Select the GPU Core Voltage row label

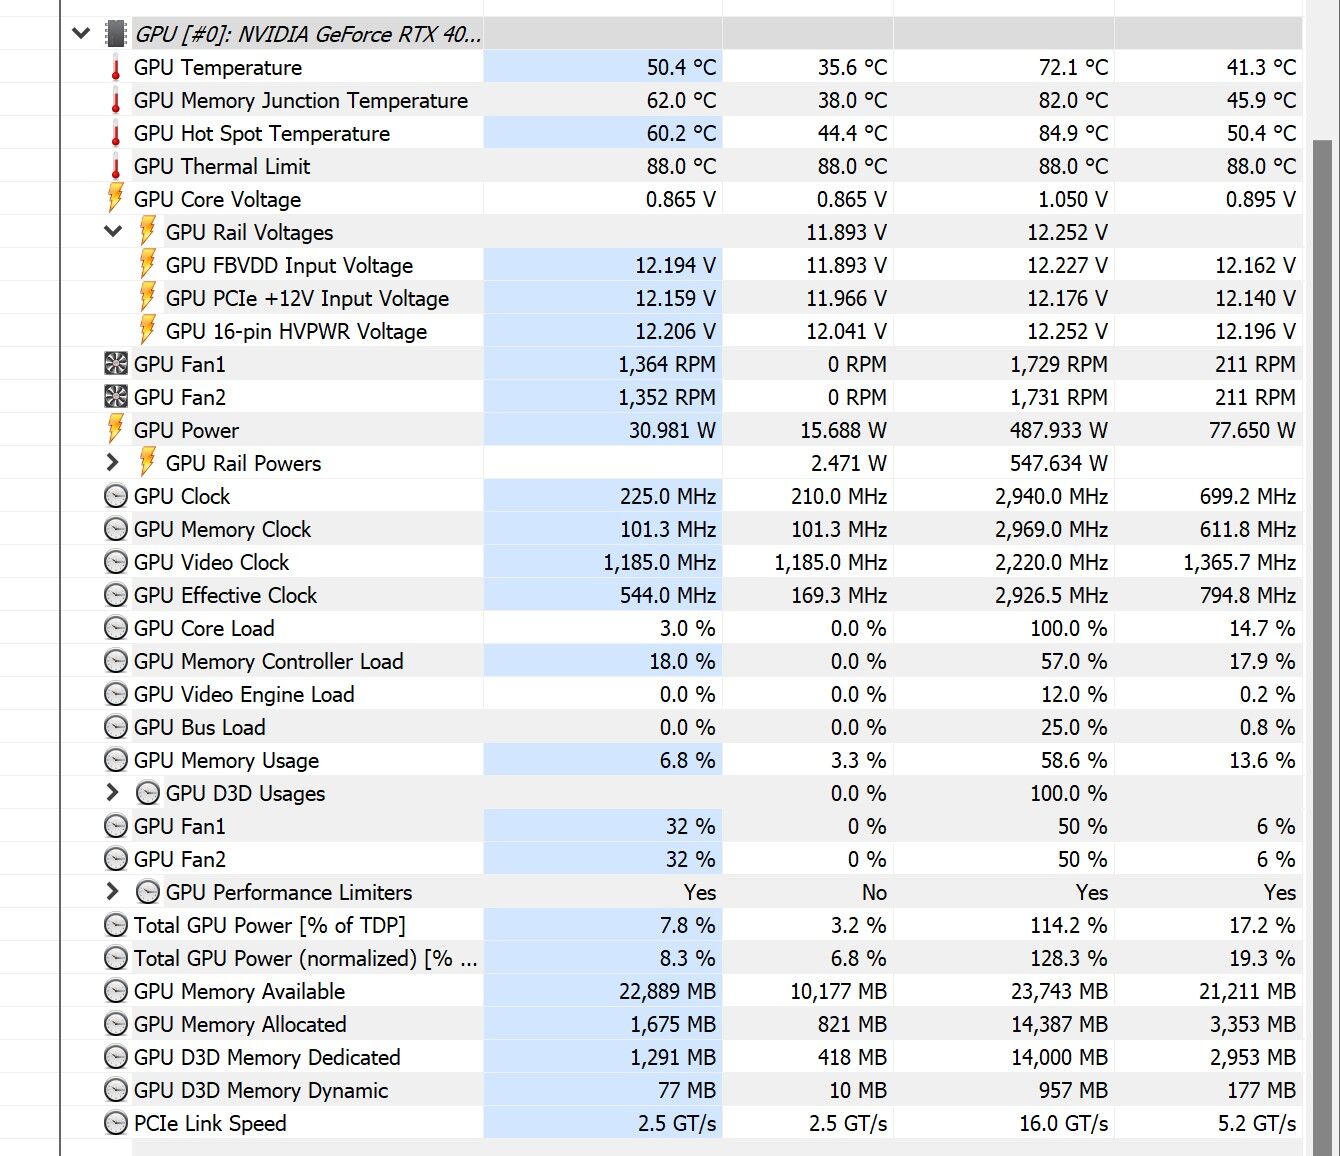click(217, 200)
